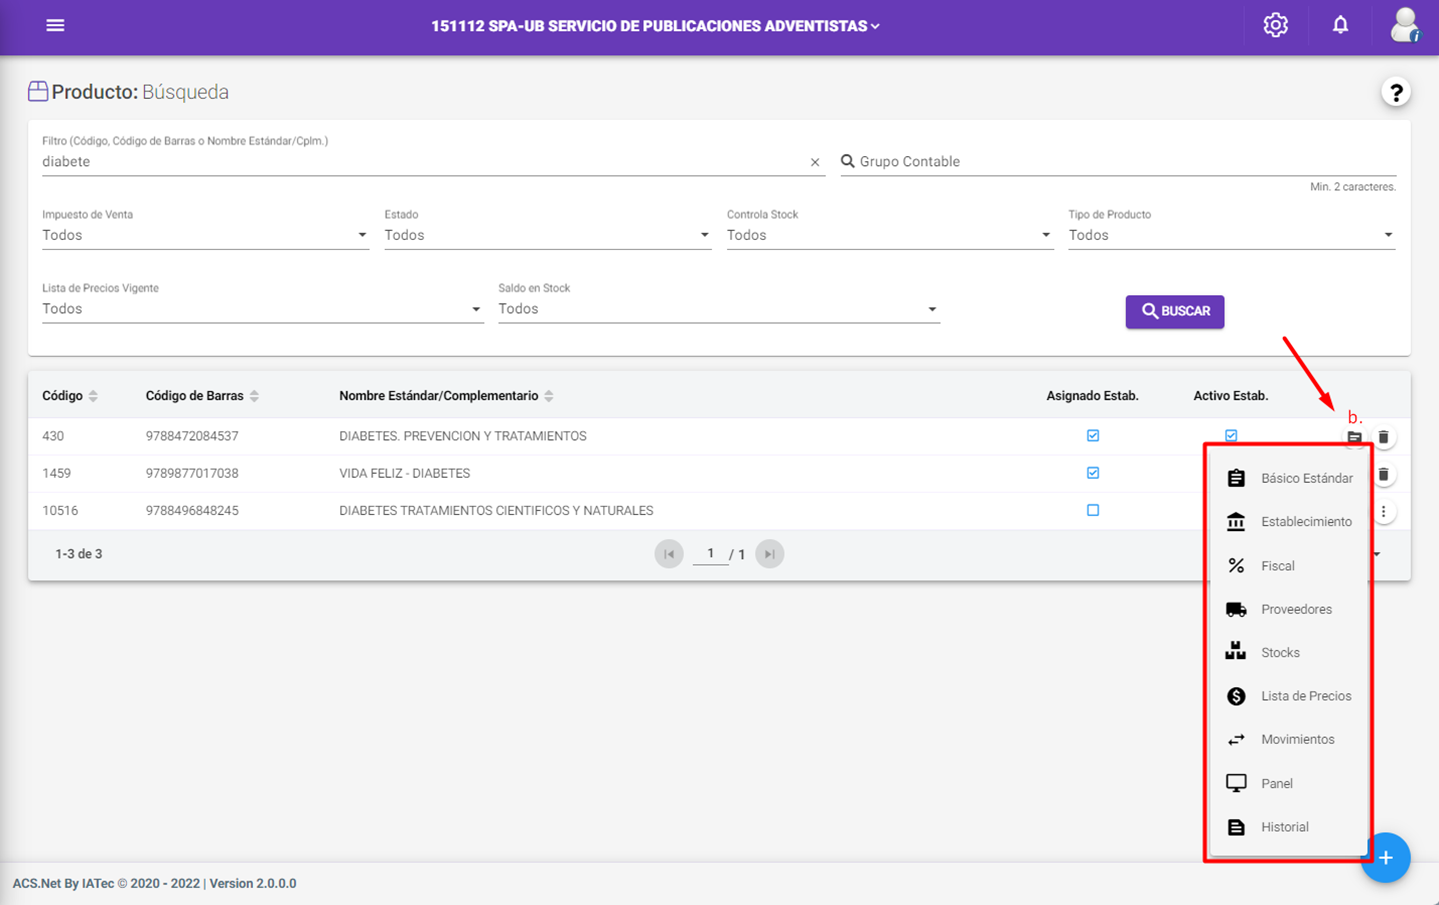The image size is (1439, 905).
Task: Expand the Controla Stock dropdown
Action: coord(889,236)
